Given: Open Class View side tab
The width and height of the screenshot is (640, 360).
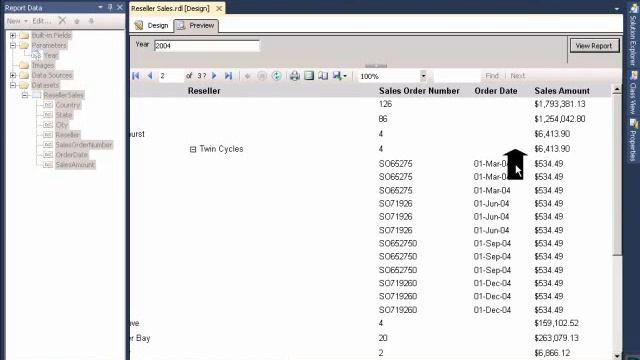Looking at the screenshot, I should click(x=633, y=93).
